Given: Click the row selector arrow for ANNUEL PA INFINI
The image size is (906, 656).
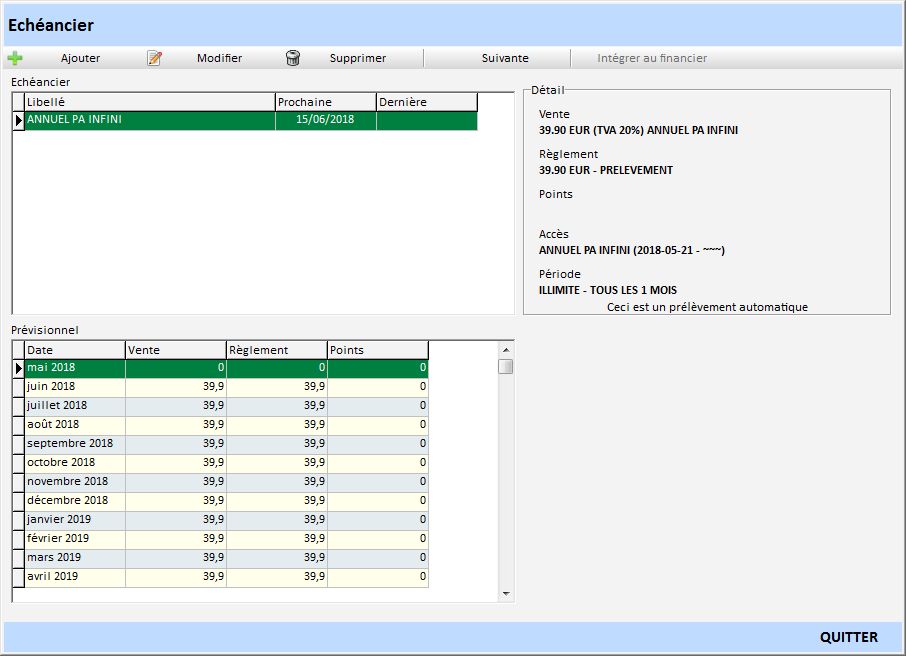Looking at the screenshot, I should (x=18, y=120).
